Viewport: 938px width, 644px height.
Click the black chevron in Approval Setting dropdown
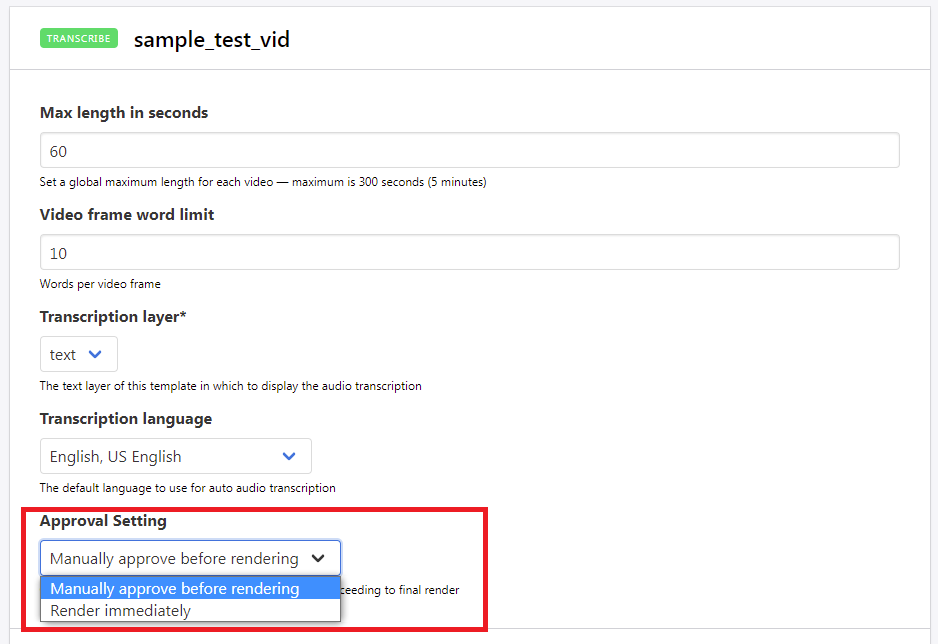tap(318, 558)
